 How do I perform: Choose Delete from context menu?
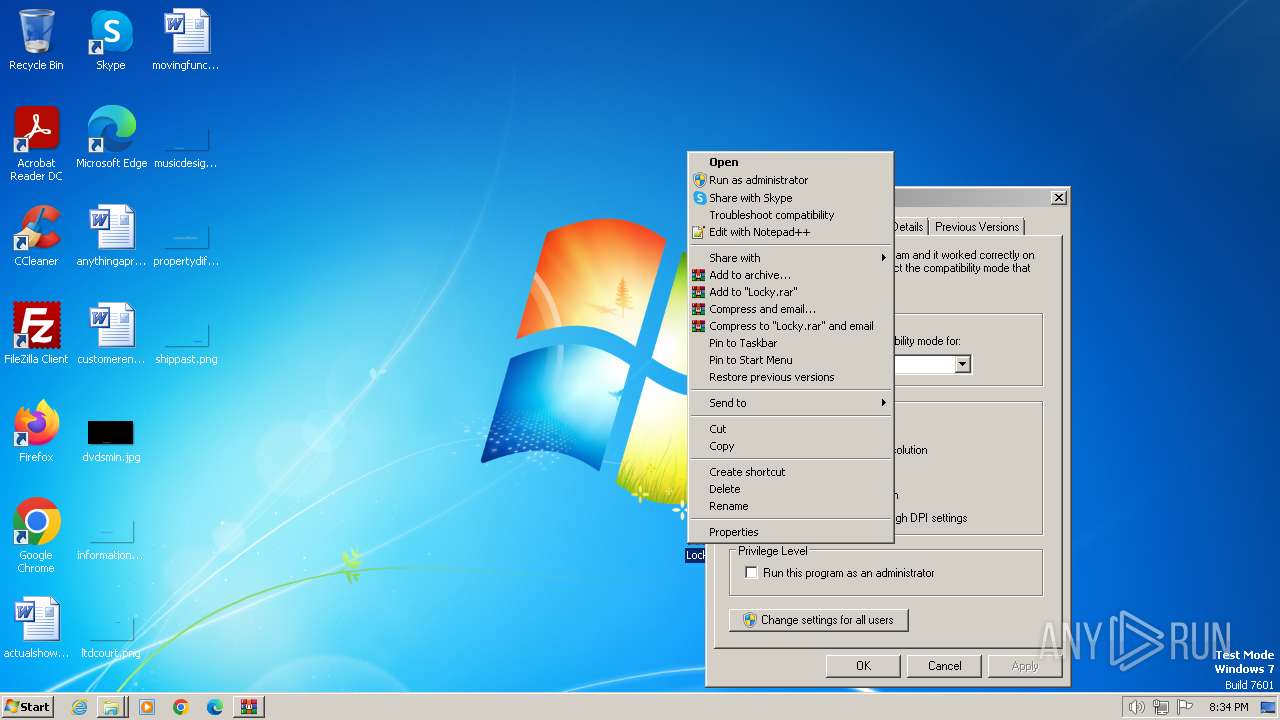pyautogui.click(x=790, y=489)
